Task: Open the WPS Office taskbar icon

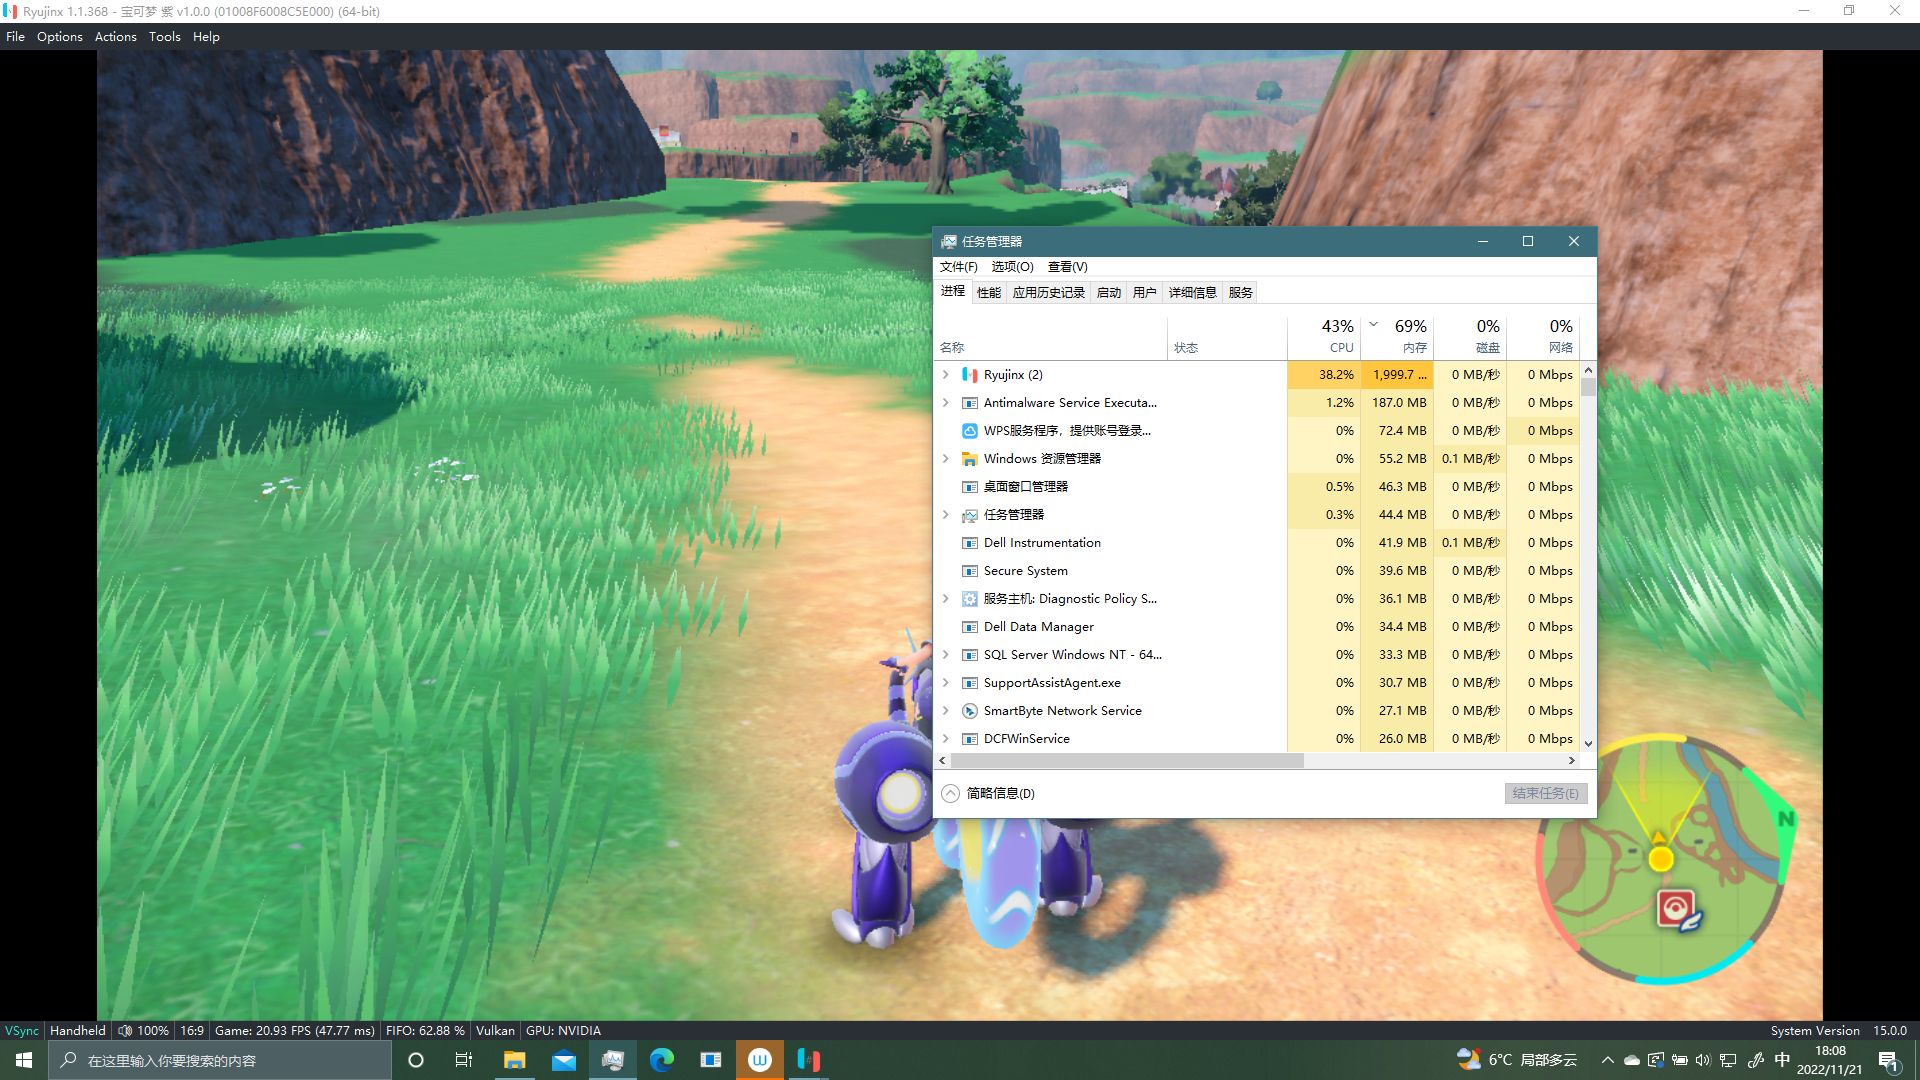Action: (759, 1060)
